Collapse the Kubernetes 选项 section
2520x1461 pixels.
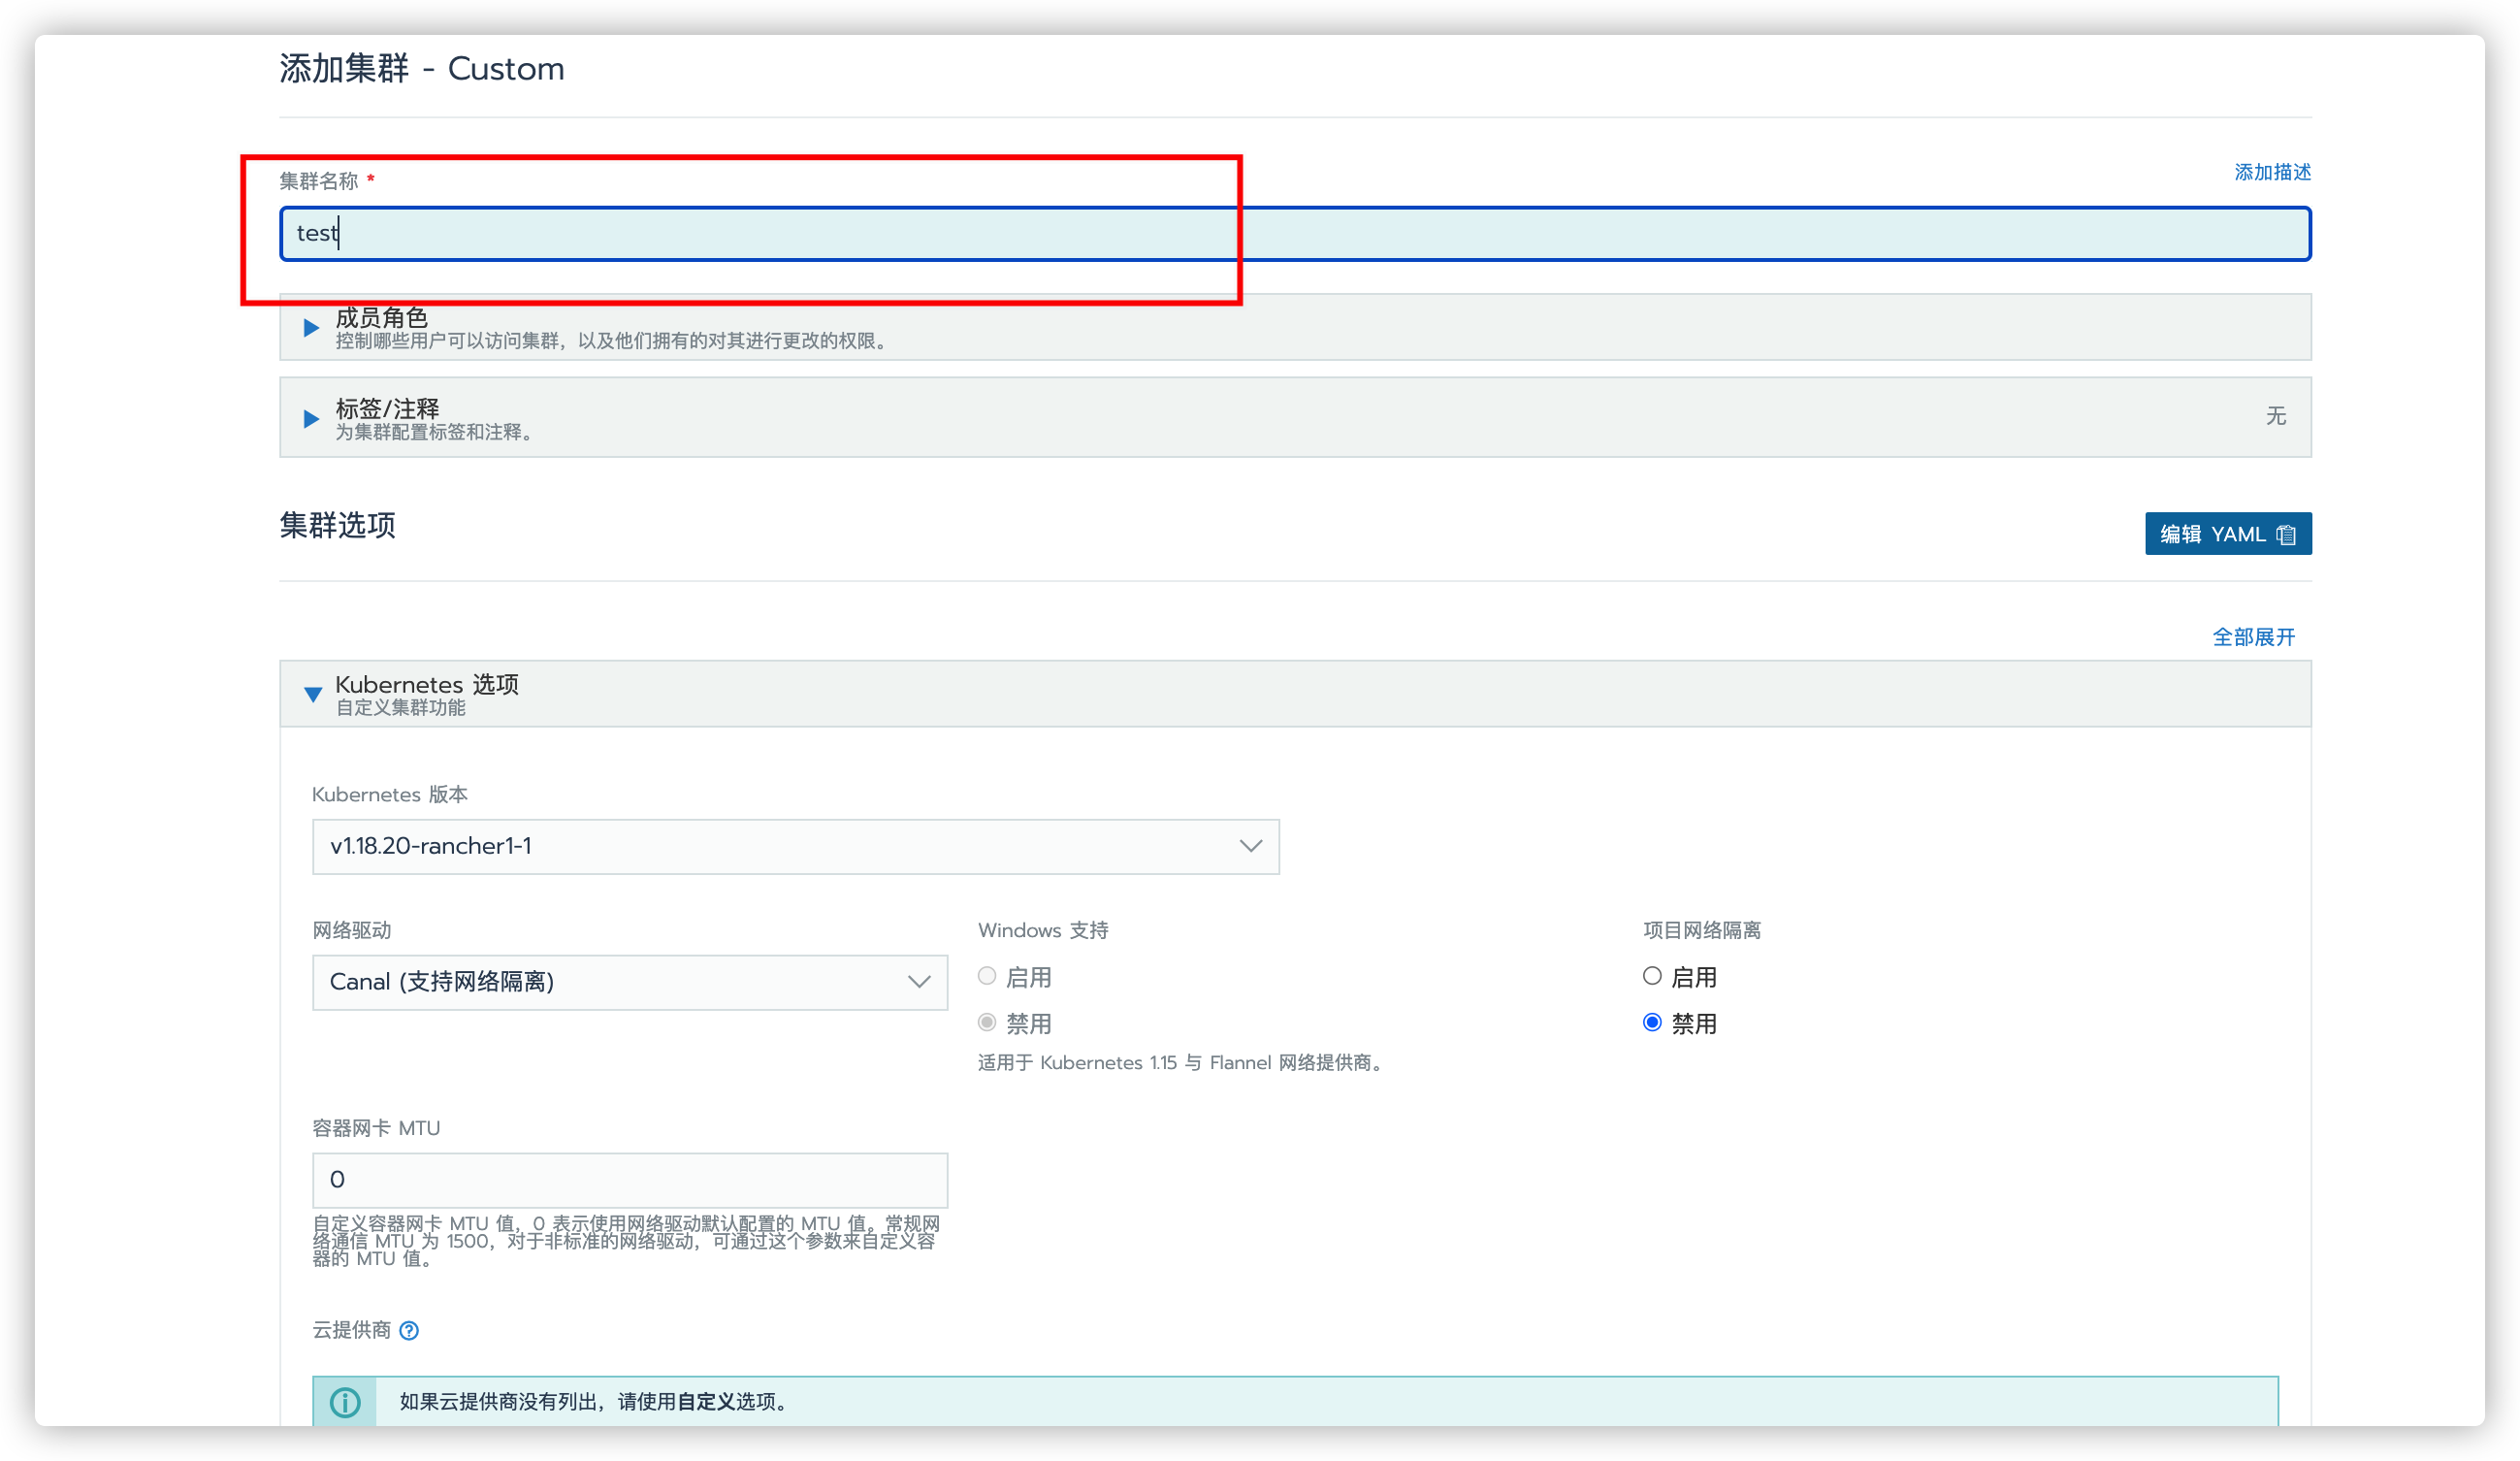point(1295,693)
